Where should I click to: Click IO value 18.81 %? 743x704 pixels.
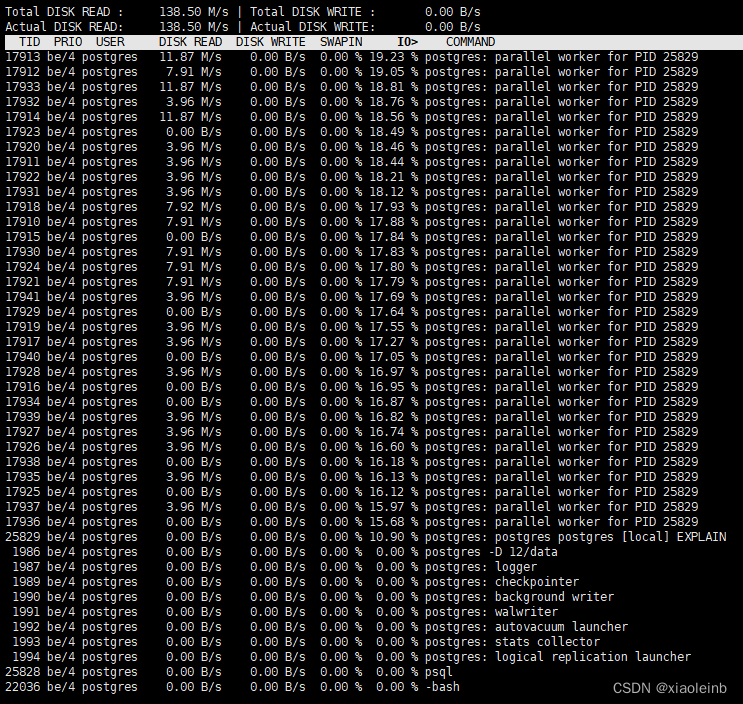coord(394,87)
